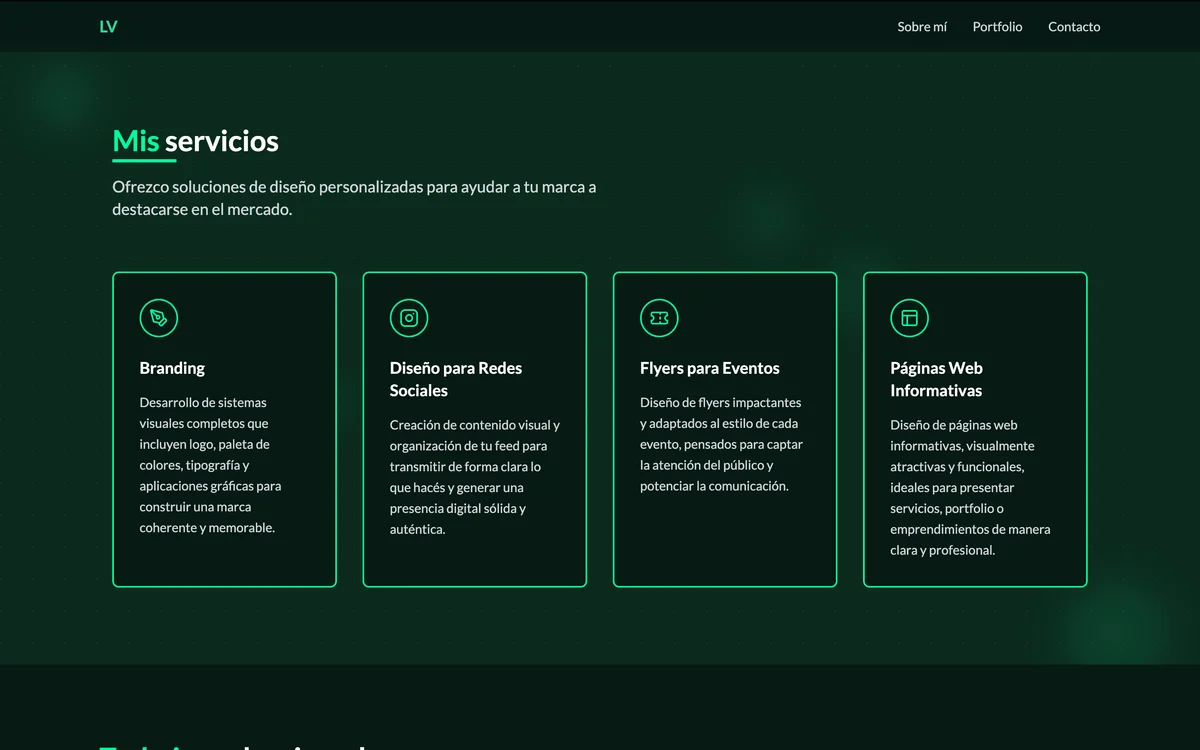Open the Contacto navigation link
Image resolution: width=1200 pixels, height=750 pixels.
coord(1074,27)
